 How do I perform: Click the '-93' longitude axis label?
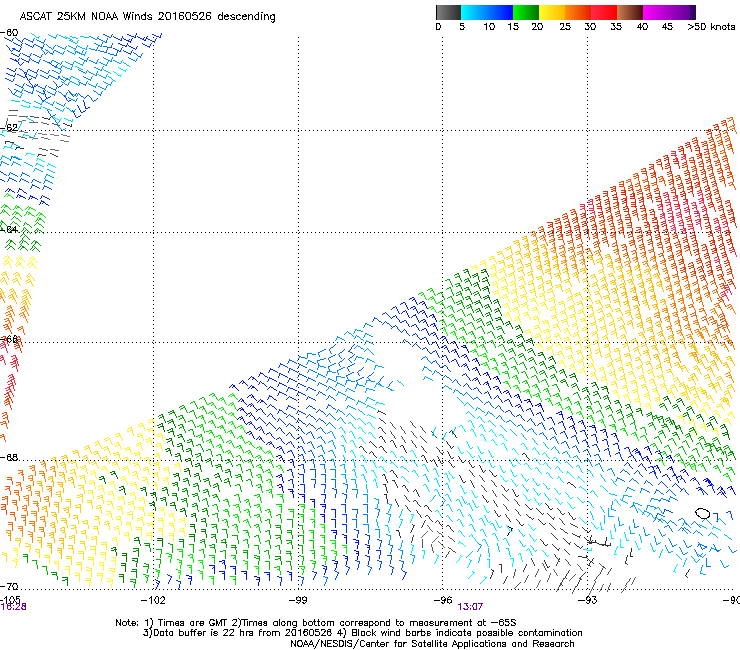588,600
